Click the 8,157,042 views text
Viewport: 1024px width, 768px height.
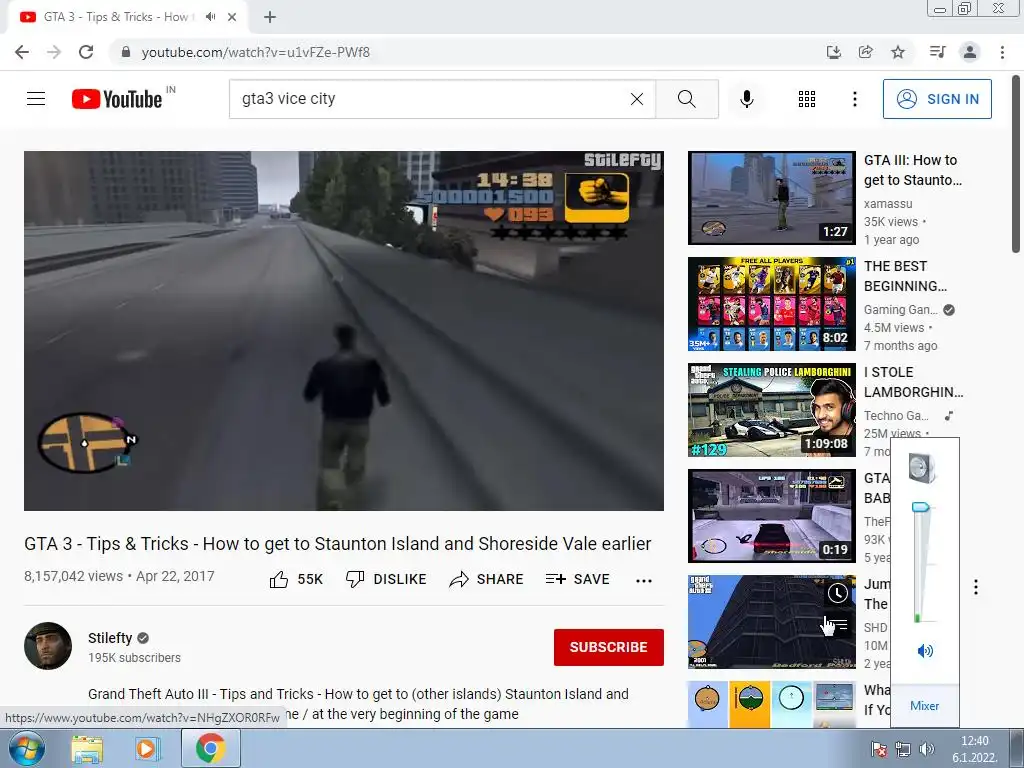tap(73, 577)
